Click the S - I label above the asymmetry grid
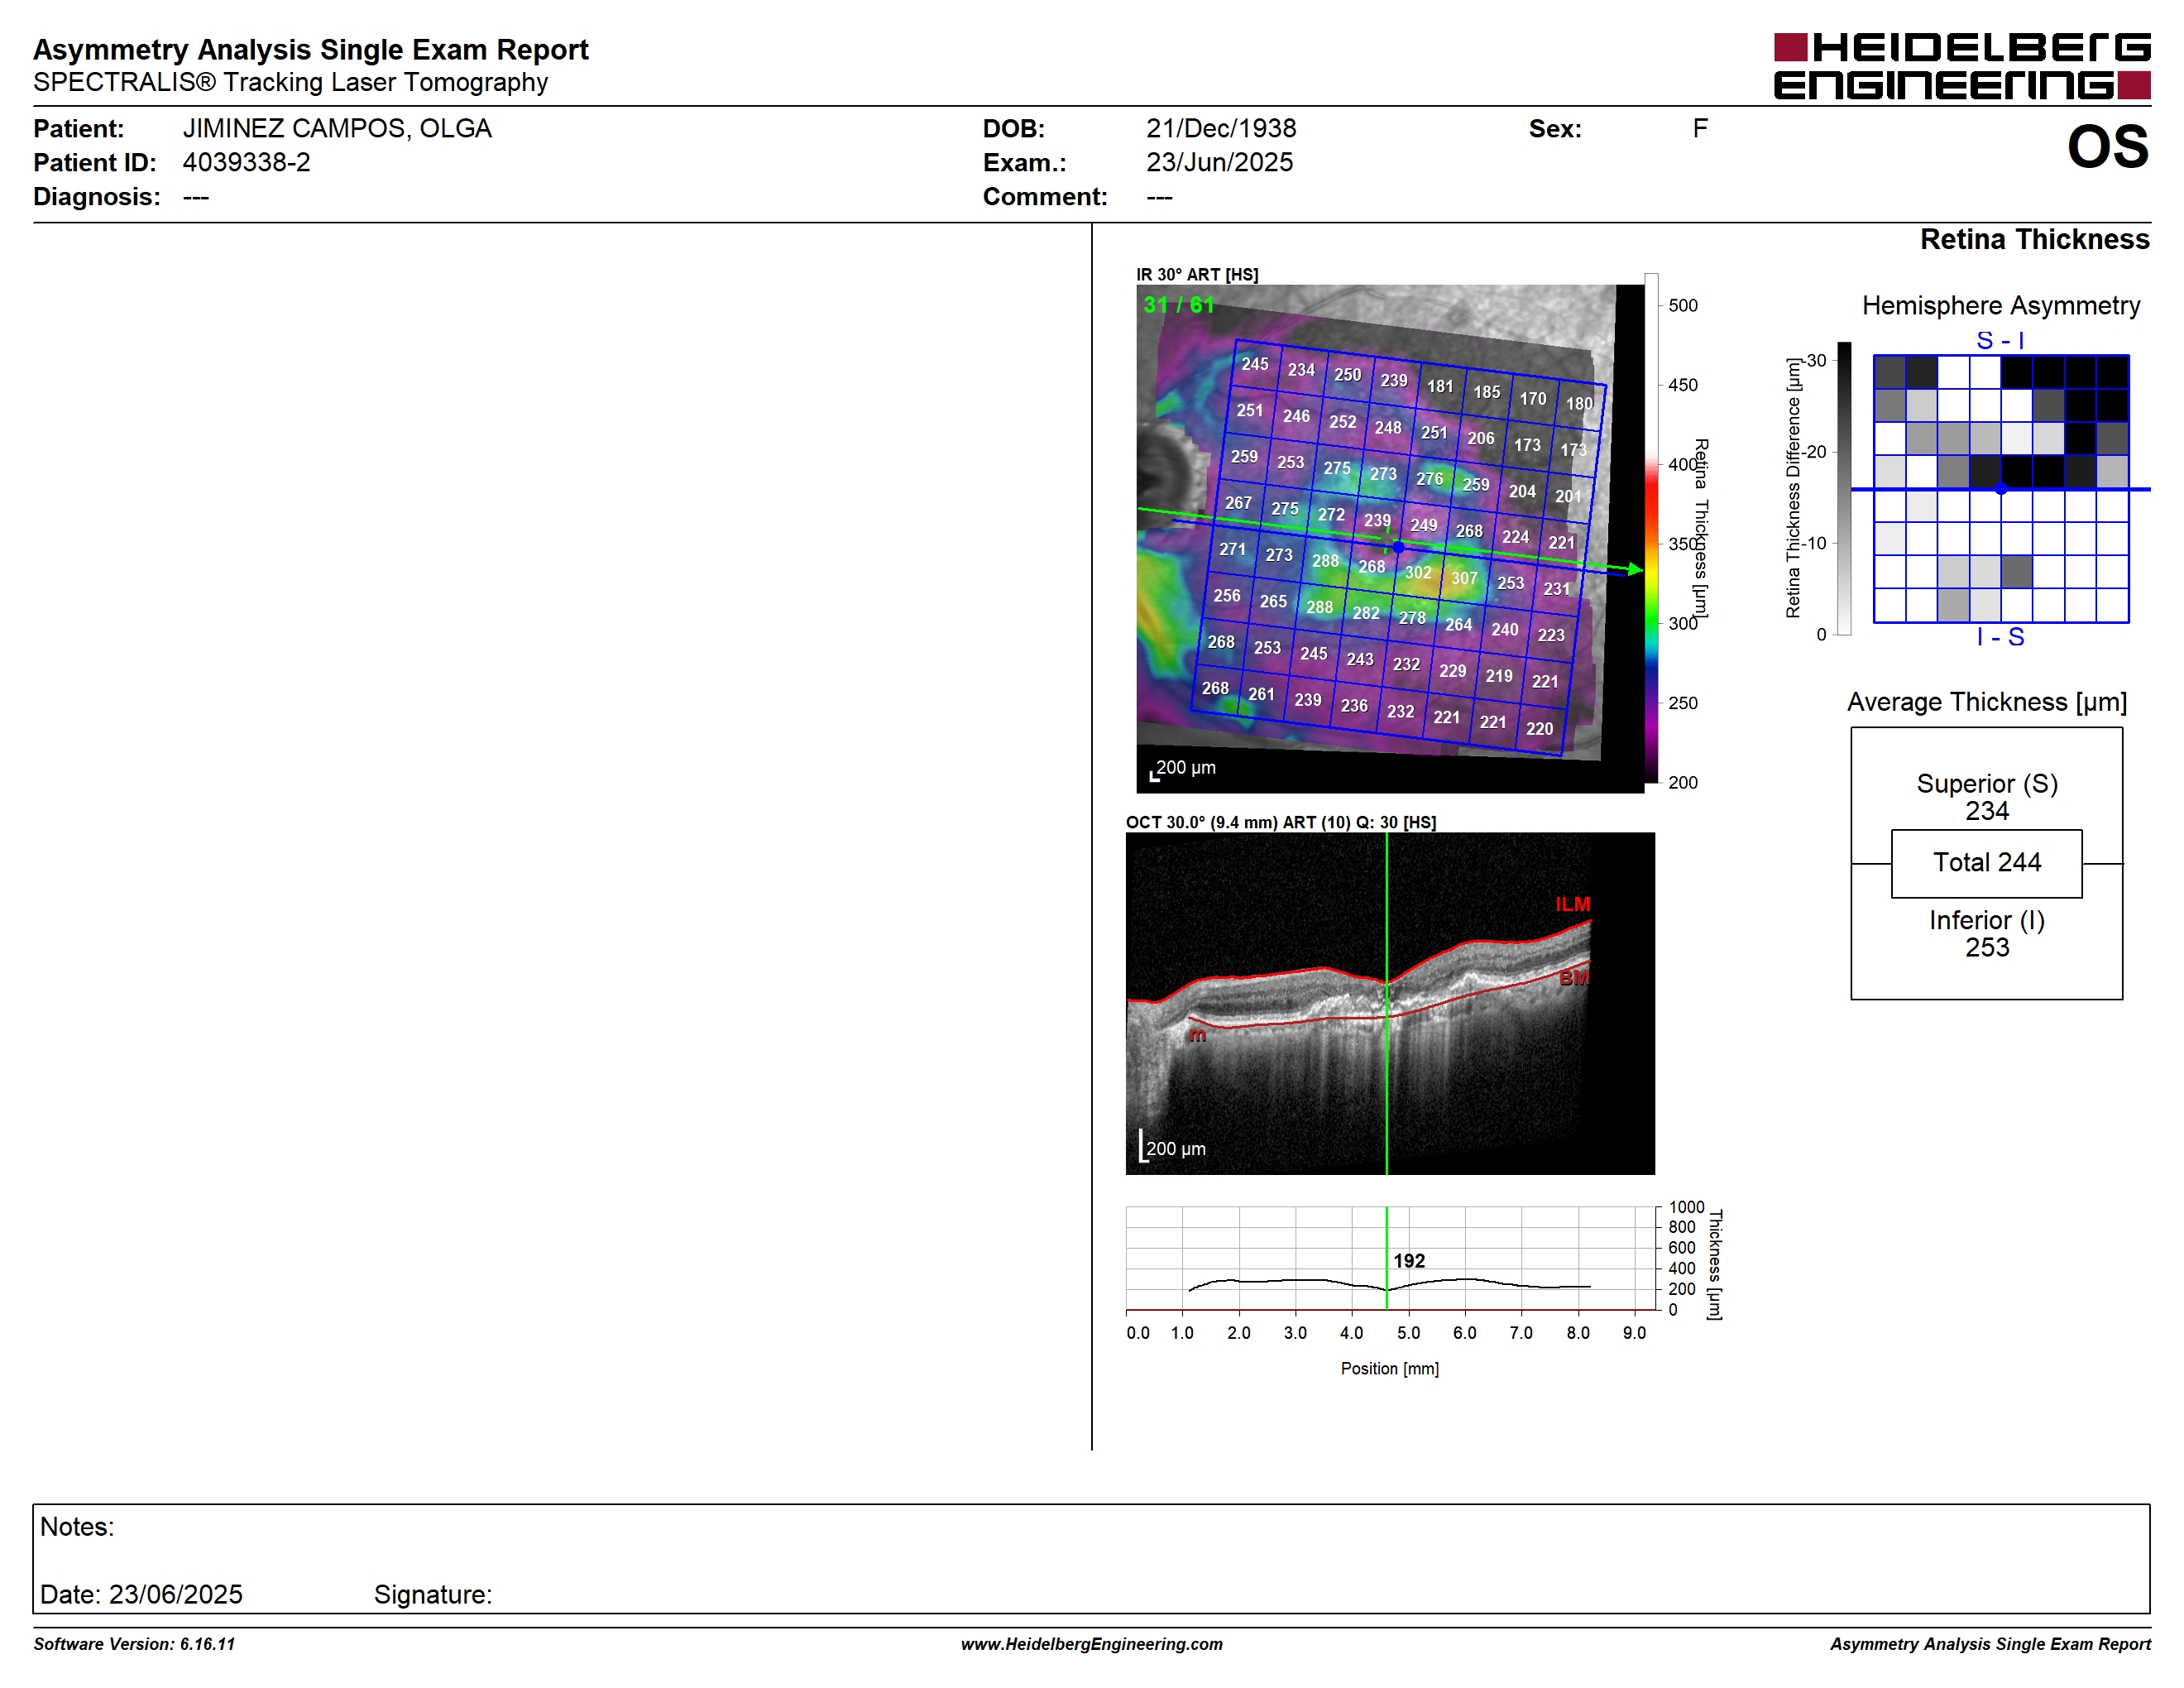This screenshot has height=1688, width=2184. coord(2000,341)
